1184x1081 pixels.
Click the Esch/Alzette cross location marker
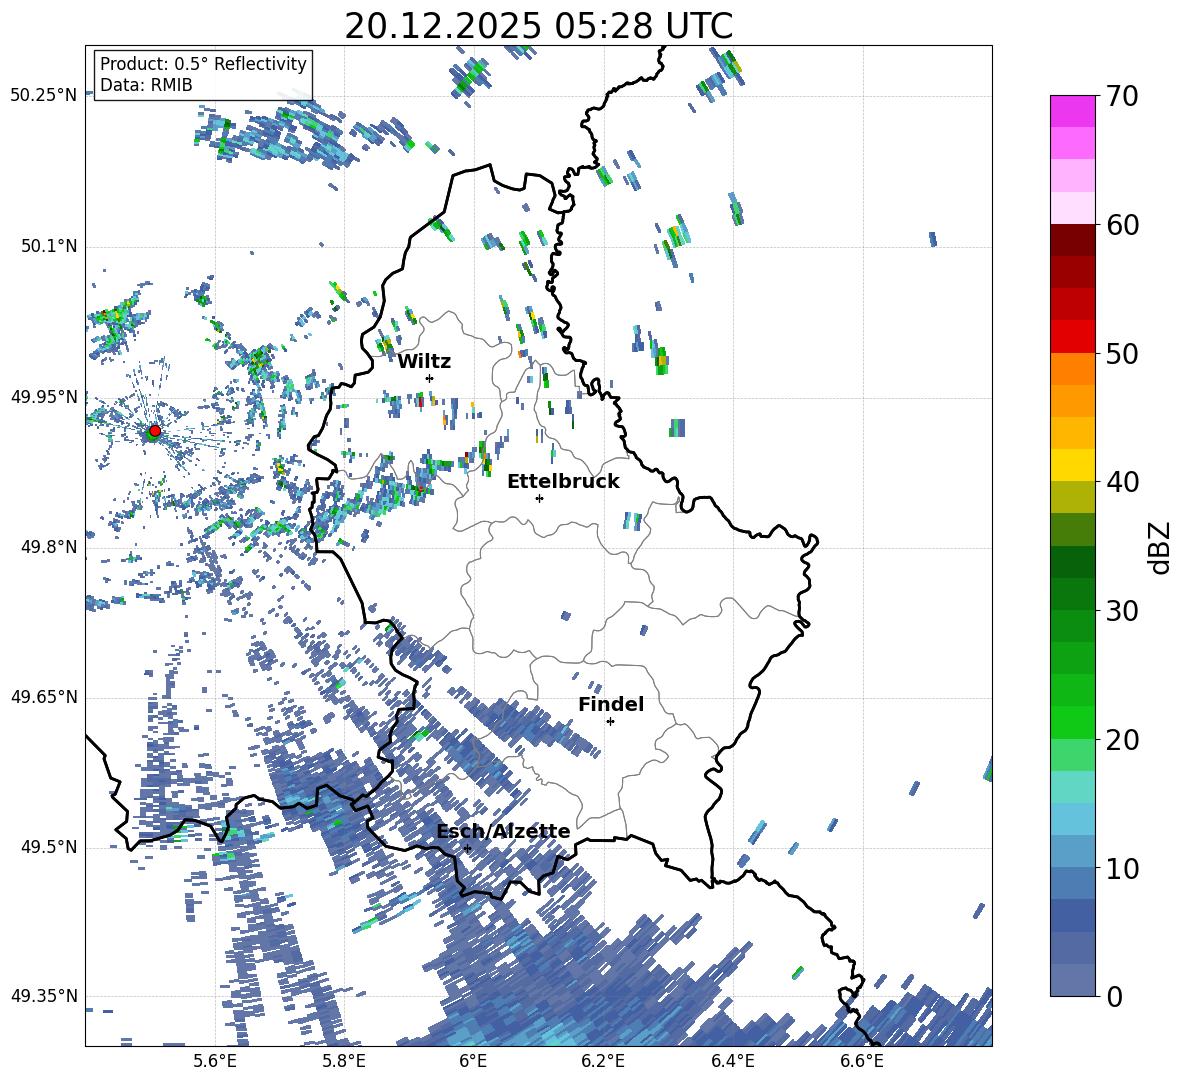[467, 848]
